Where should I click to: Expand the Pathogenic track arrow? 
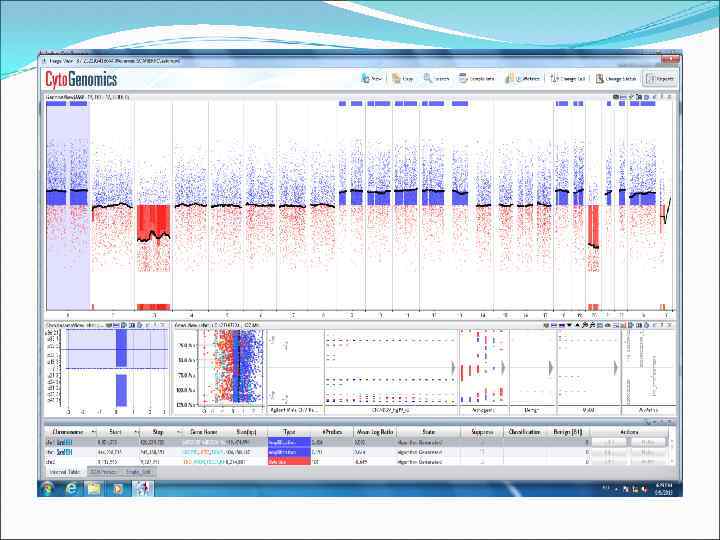coord(504,367)
